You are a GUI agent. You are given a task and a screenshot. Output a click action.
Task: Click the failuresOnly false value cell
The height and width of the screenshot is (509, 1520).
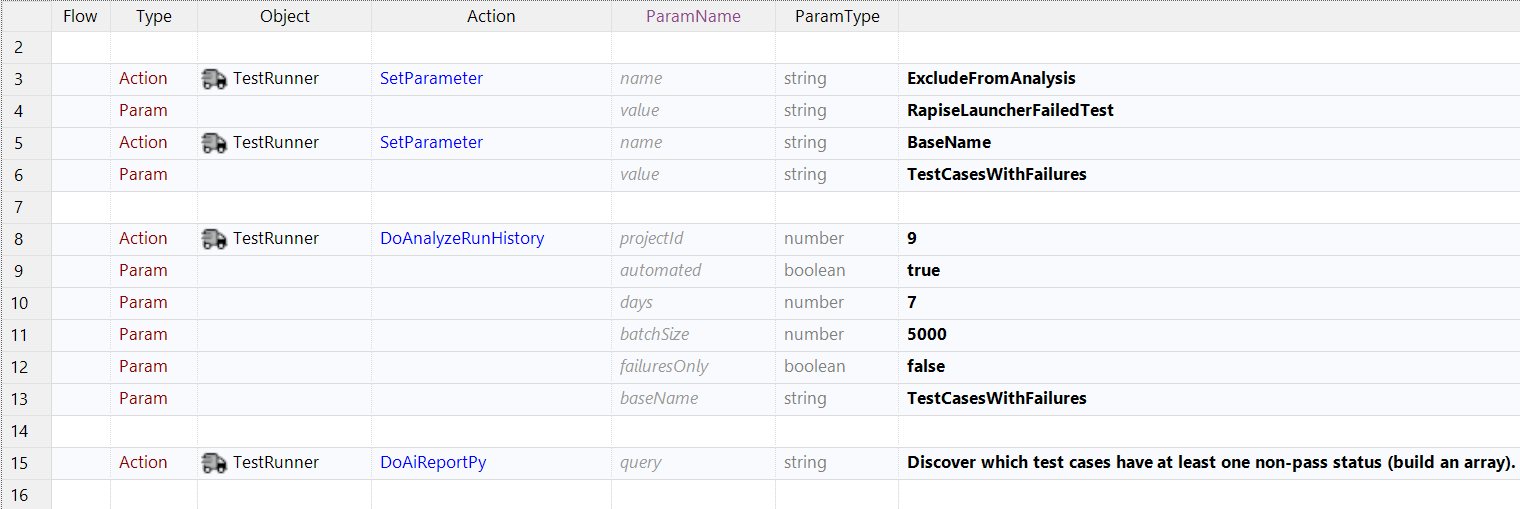tap(926, 367)
